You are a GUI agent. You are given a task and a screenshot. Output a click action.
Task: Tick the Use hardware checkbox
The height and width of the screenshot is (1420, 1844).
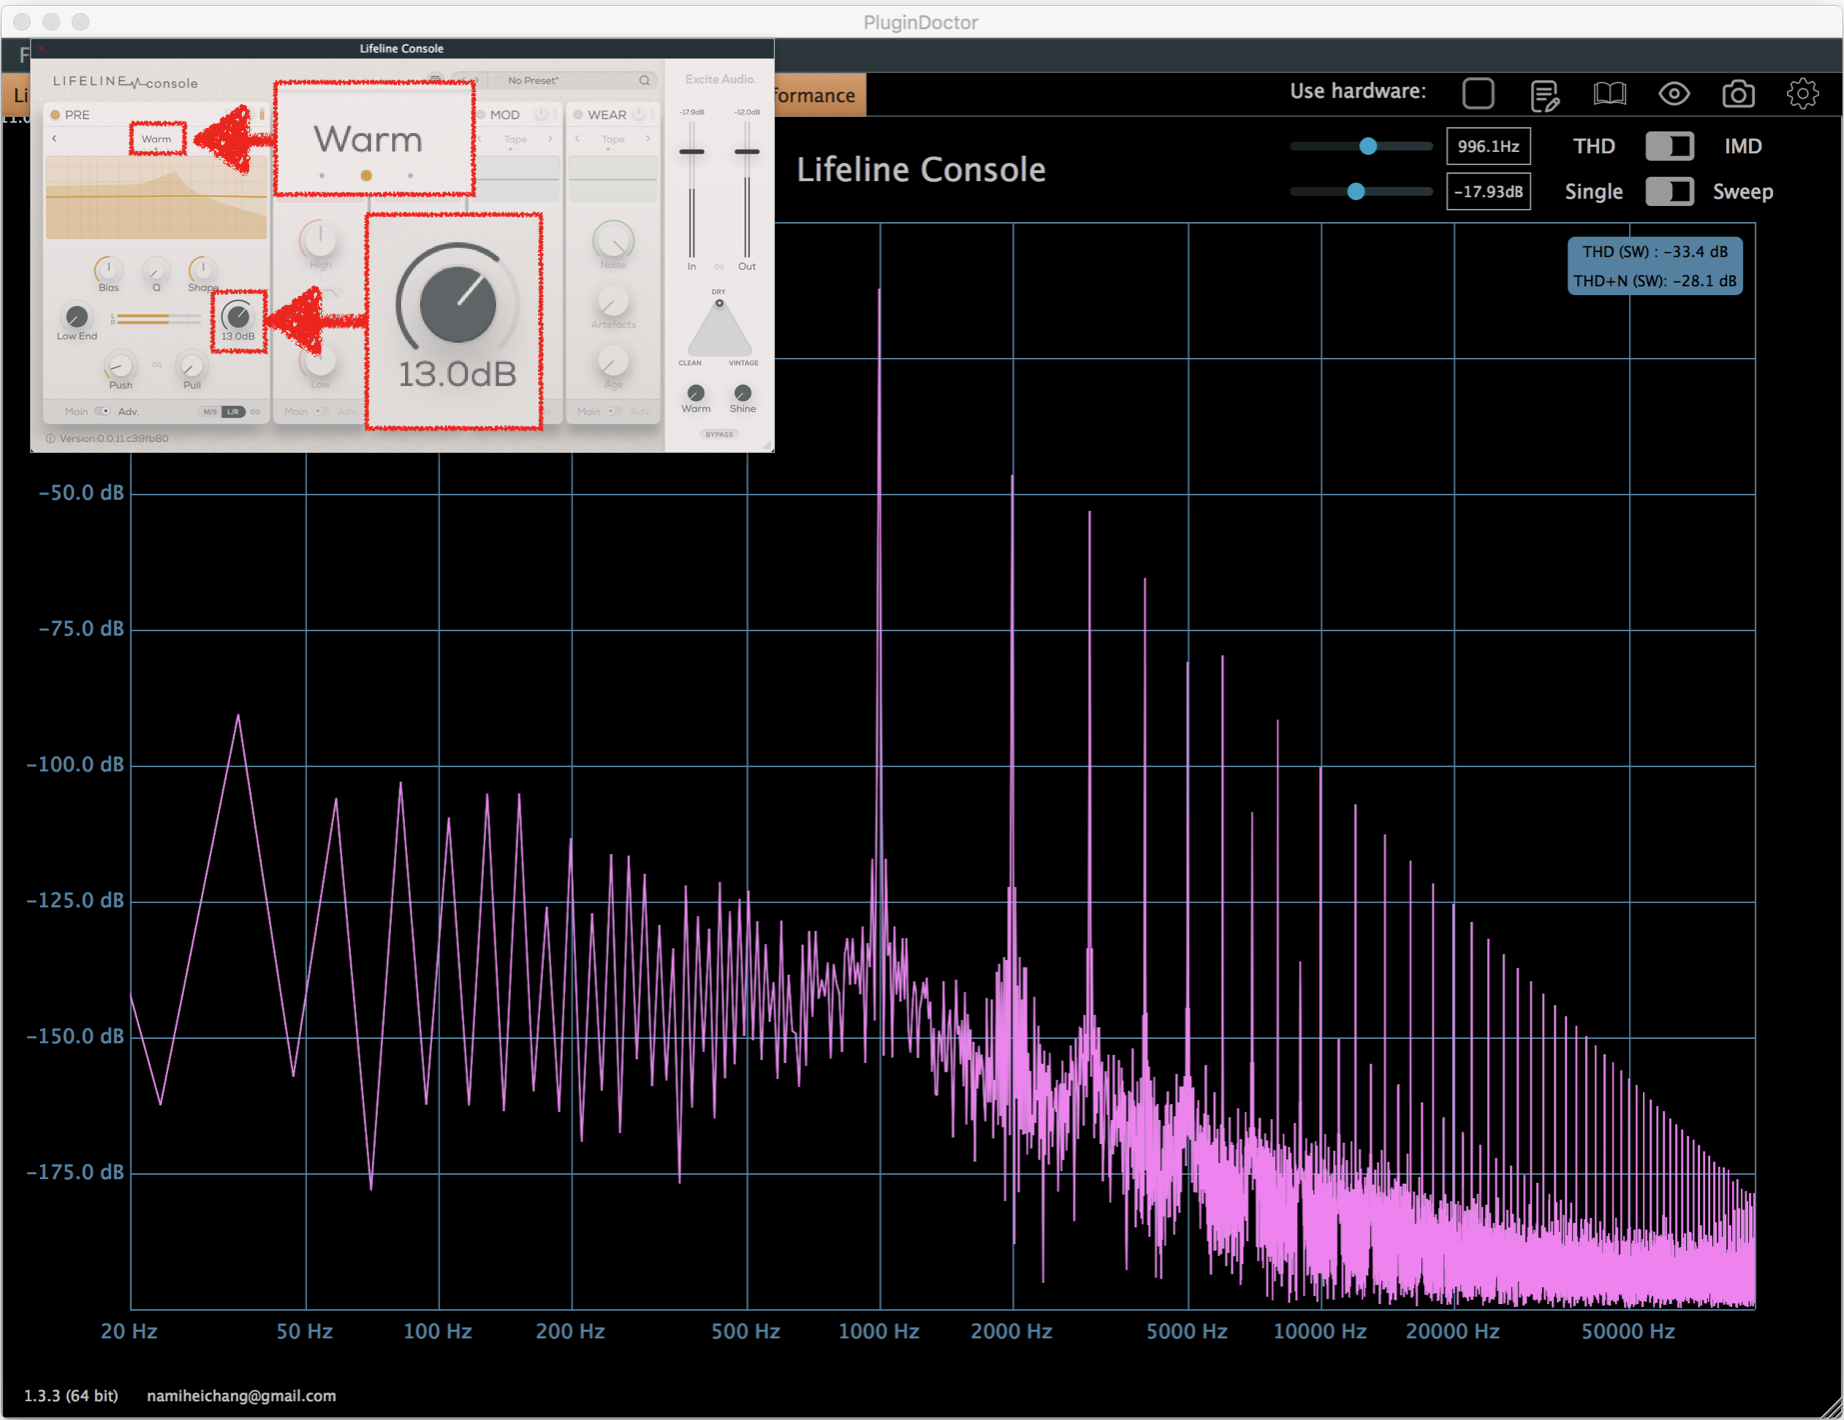point(1478,93)
